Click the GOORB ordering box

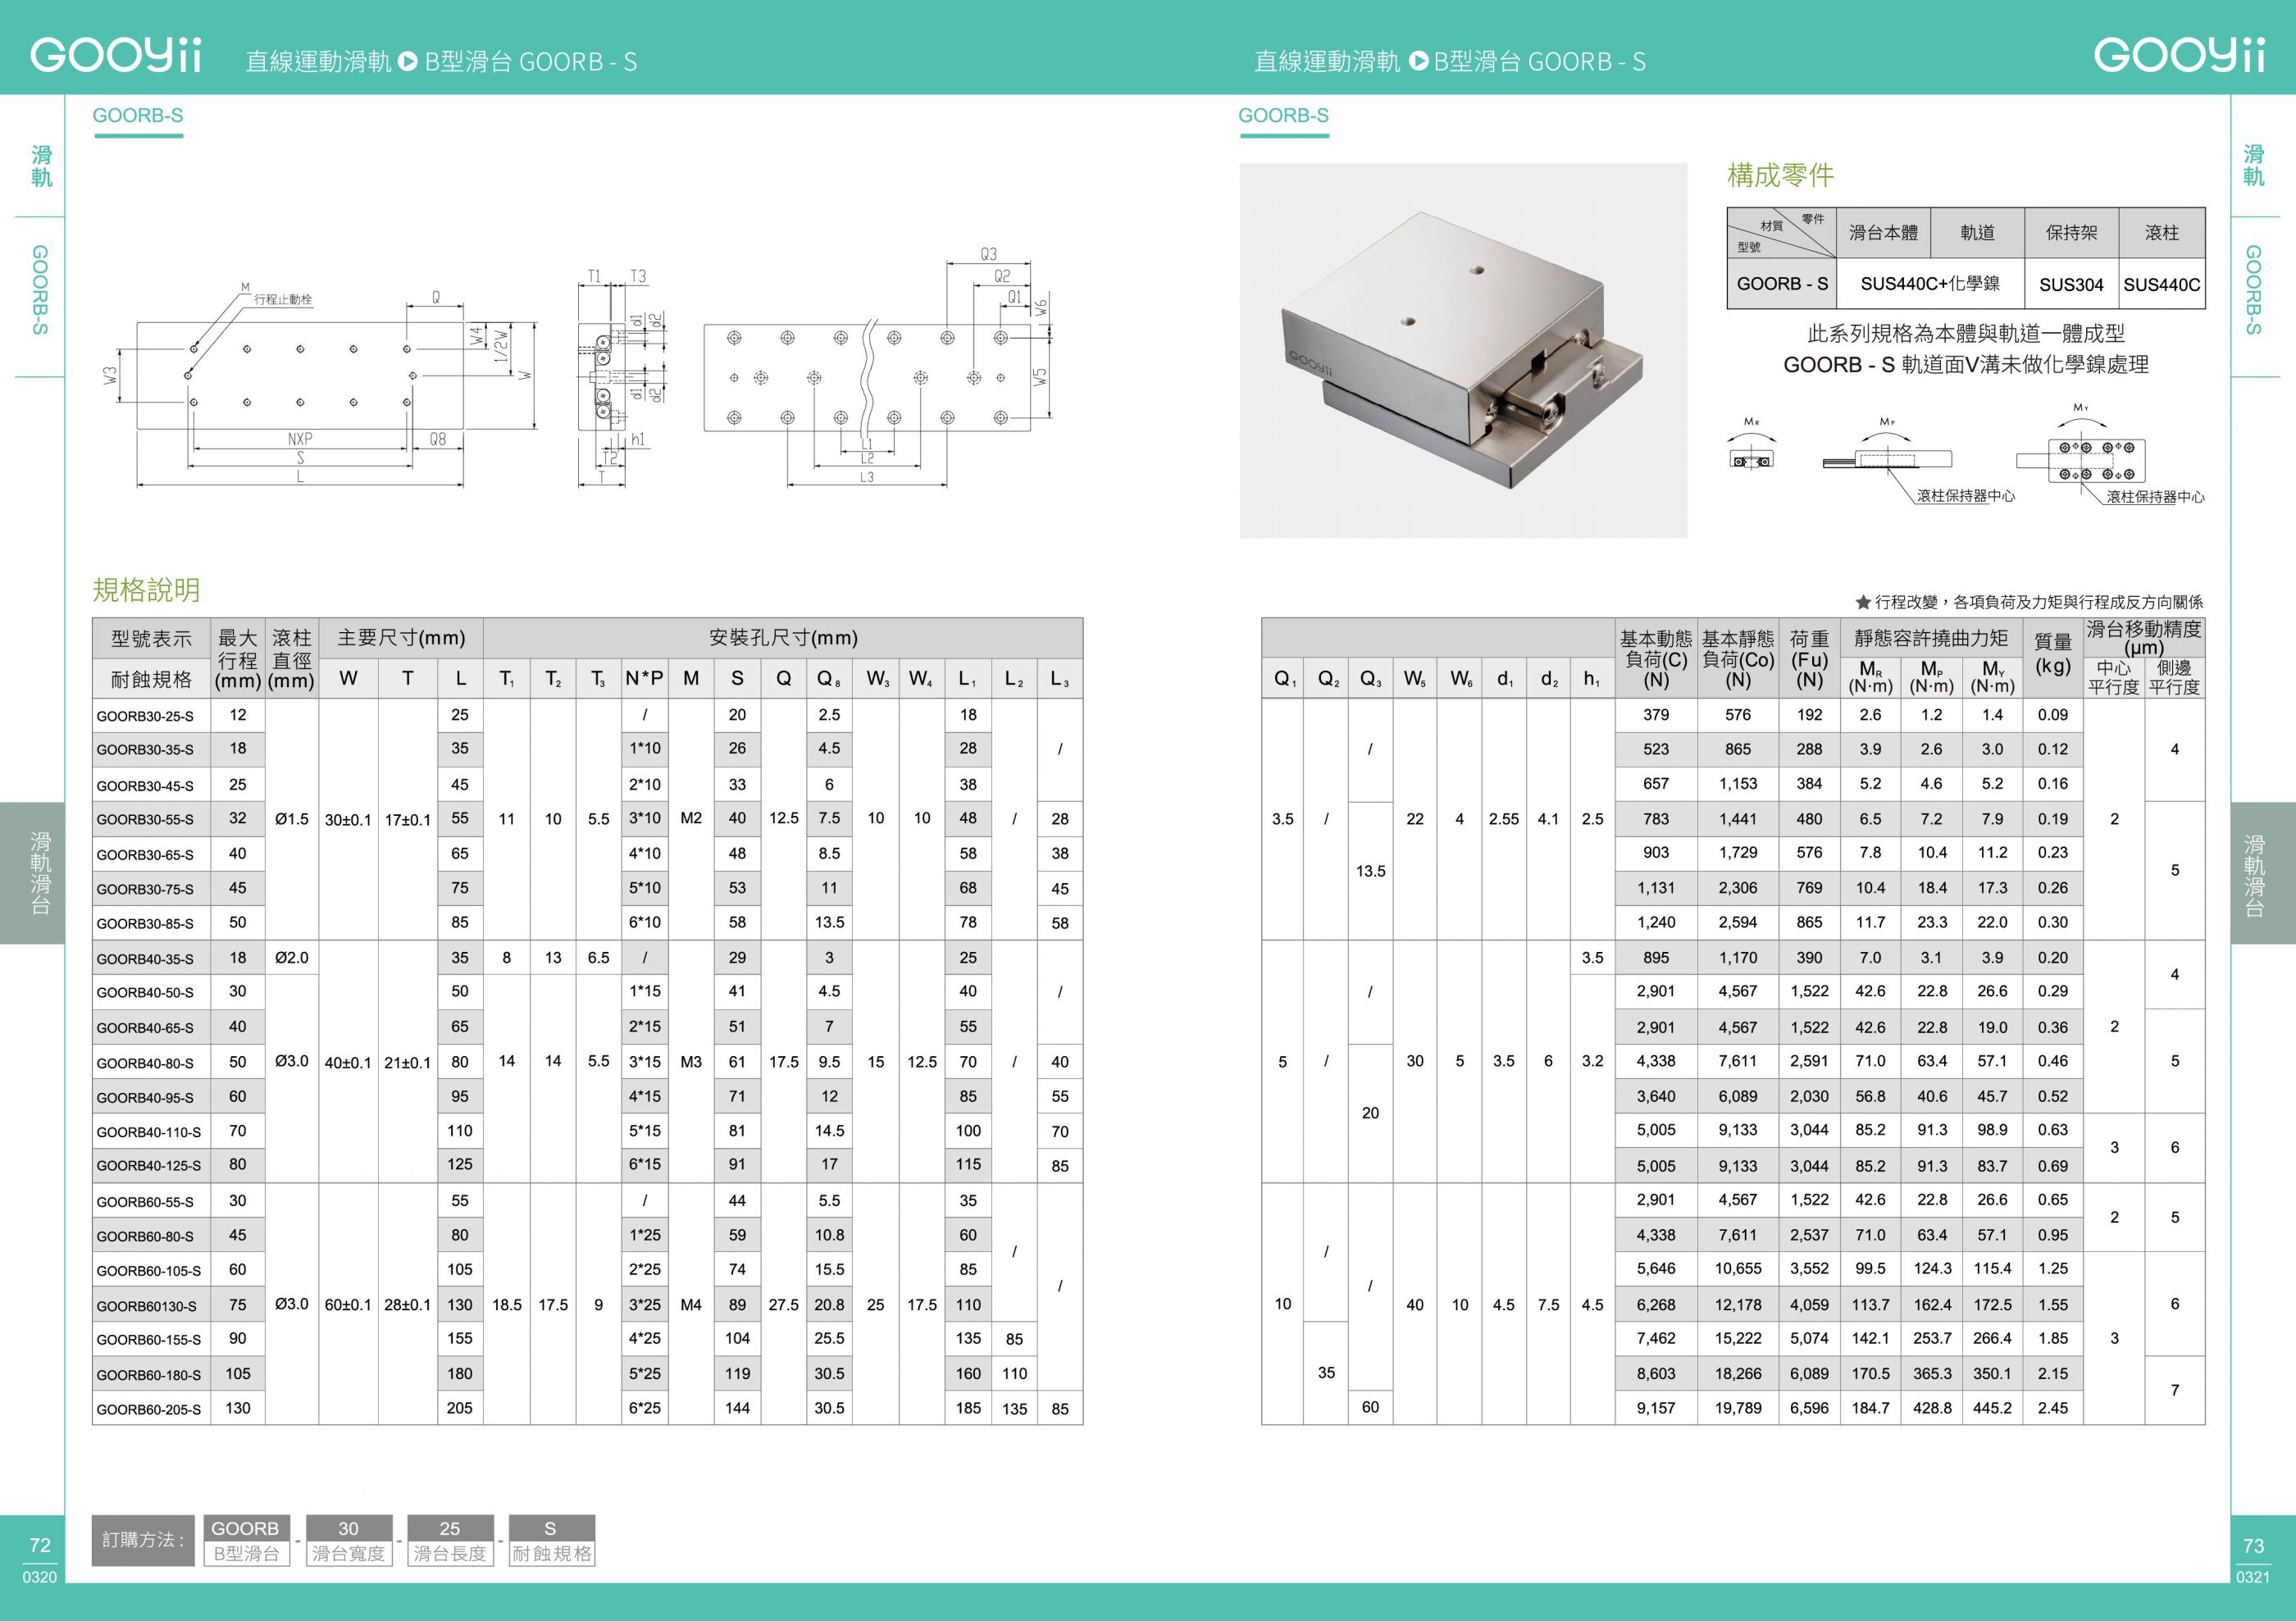tap(246, 1540)
